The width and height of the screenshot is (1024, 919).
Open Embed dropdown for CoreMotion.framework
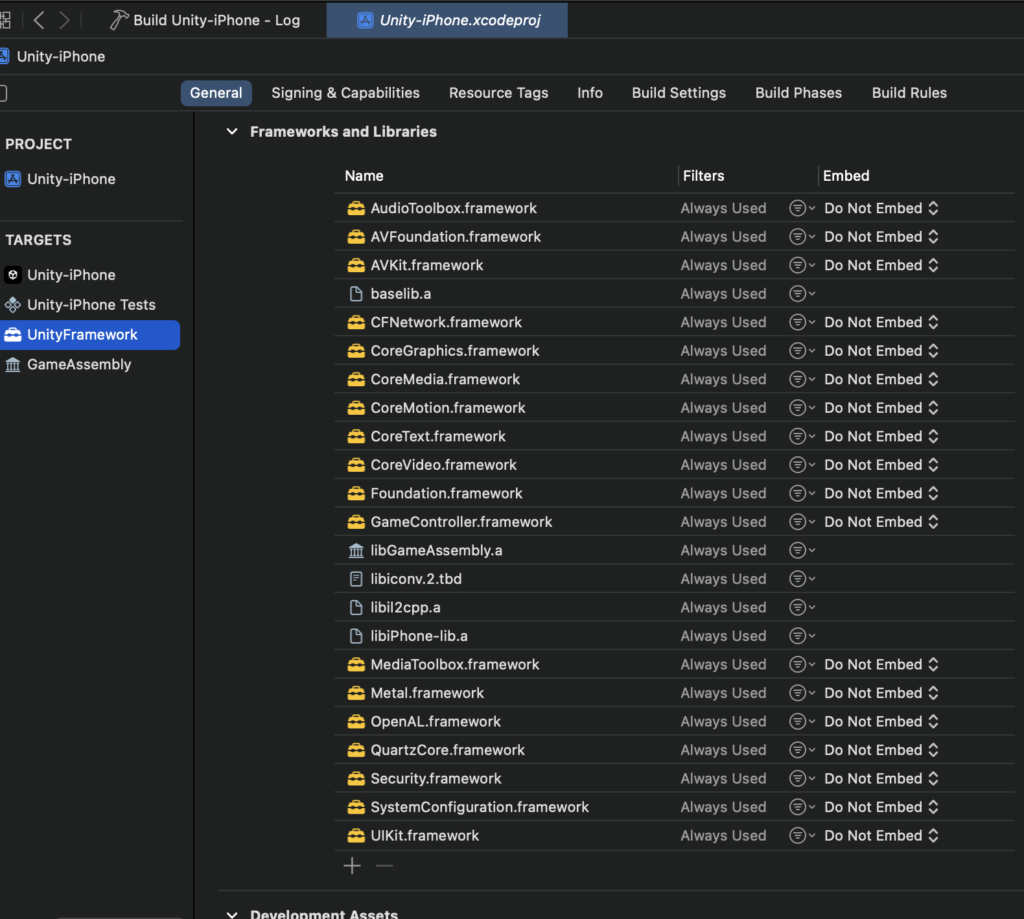881,408
